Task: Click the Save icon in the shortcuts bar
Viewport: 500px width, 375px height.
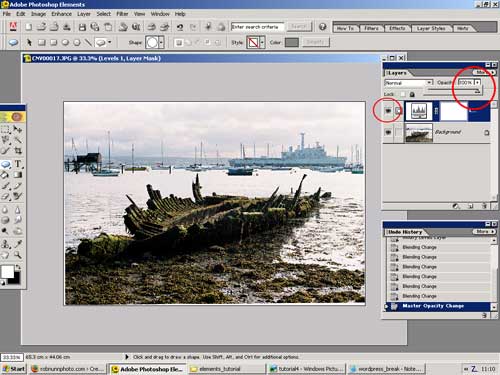Action: pos(82,27)
